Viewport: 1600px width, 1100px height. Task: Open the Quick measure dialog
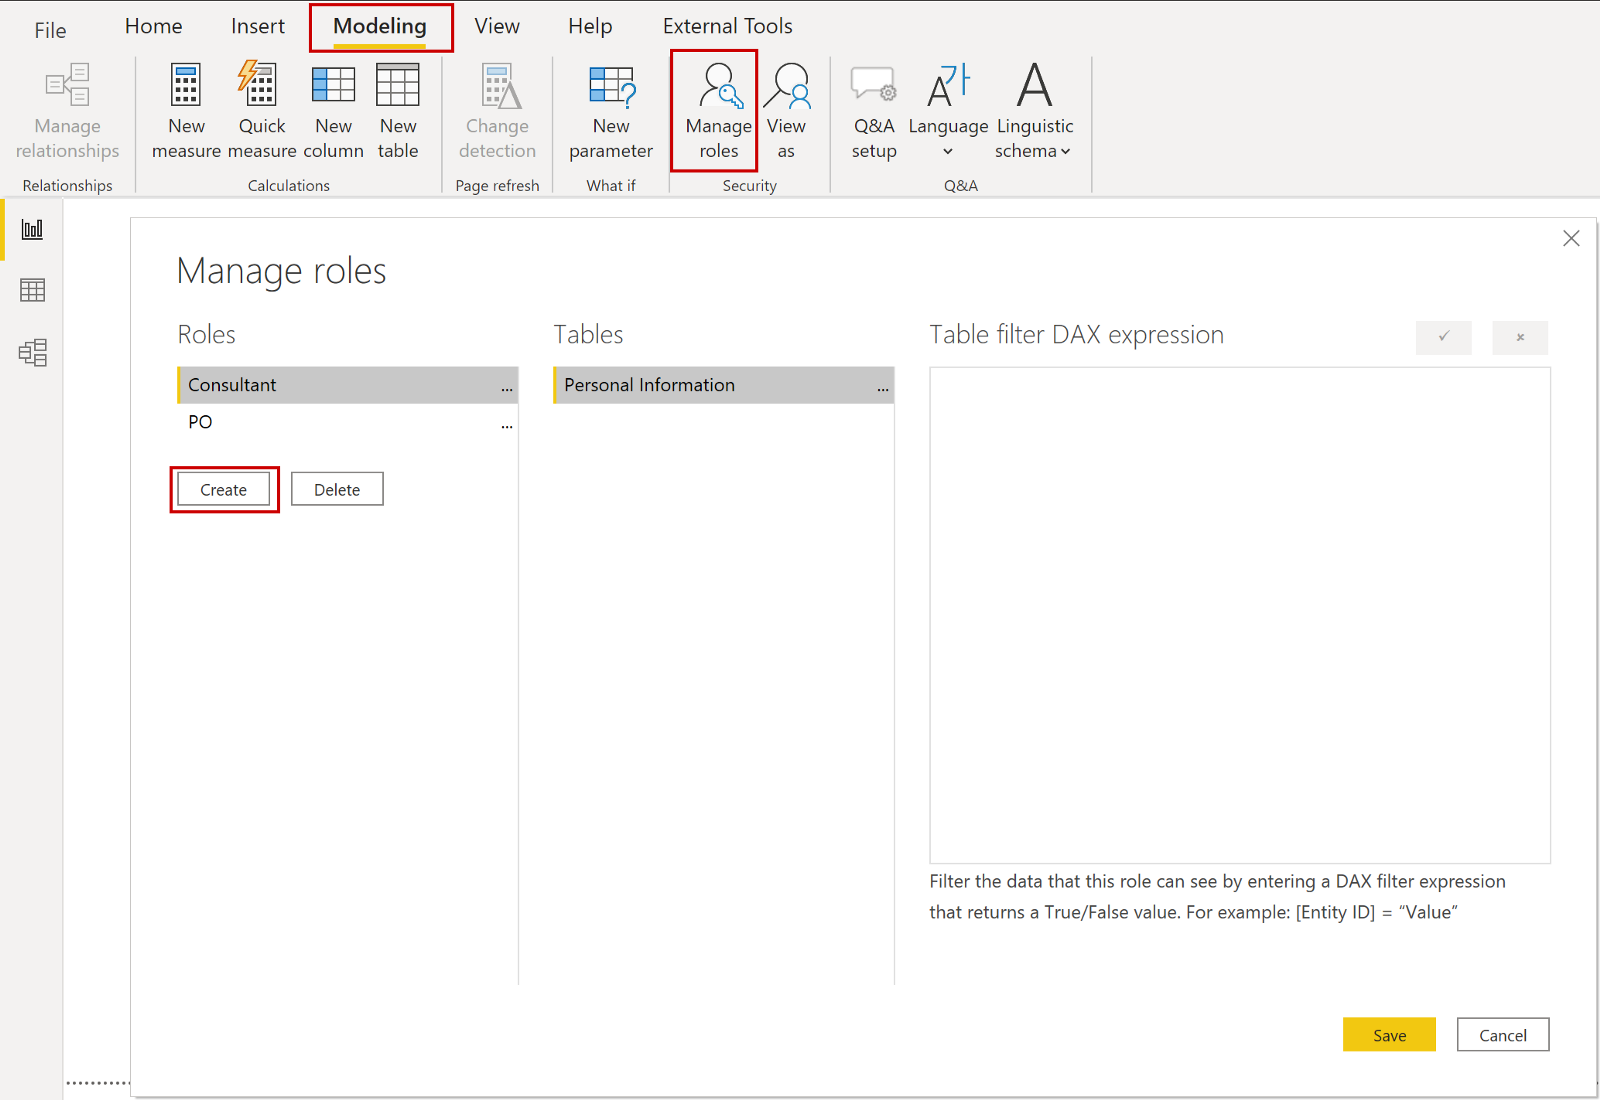pyautogui.click(x=260, y=110)
